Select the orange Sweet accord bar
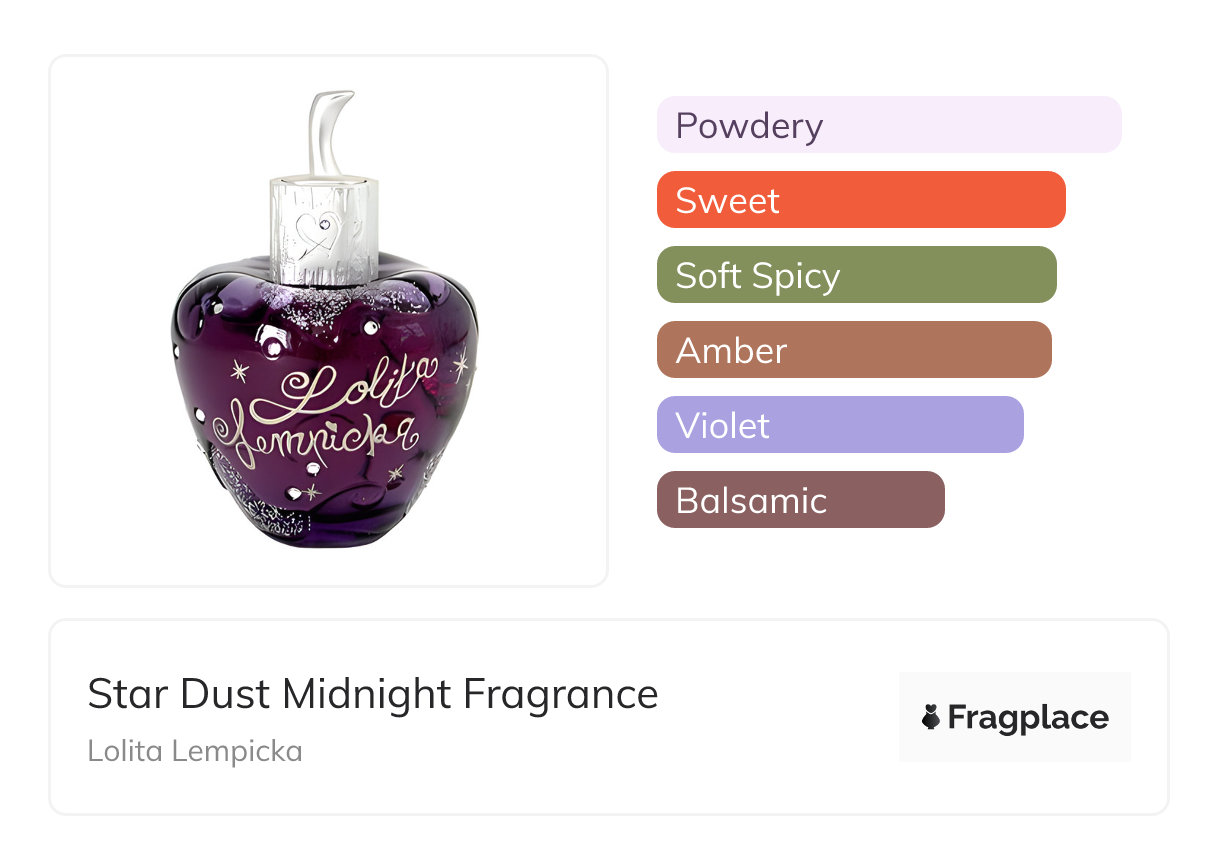The width and height of the screenshot is (1218, 864). click(x=861, y=200)
